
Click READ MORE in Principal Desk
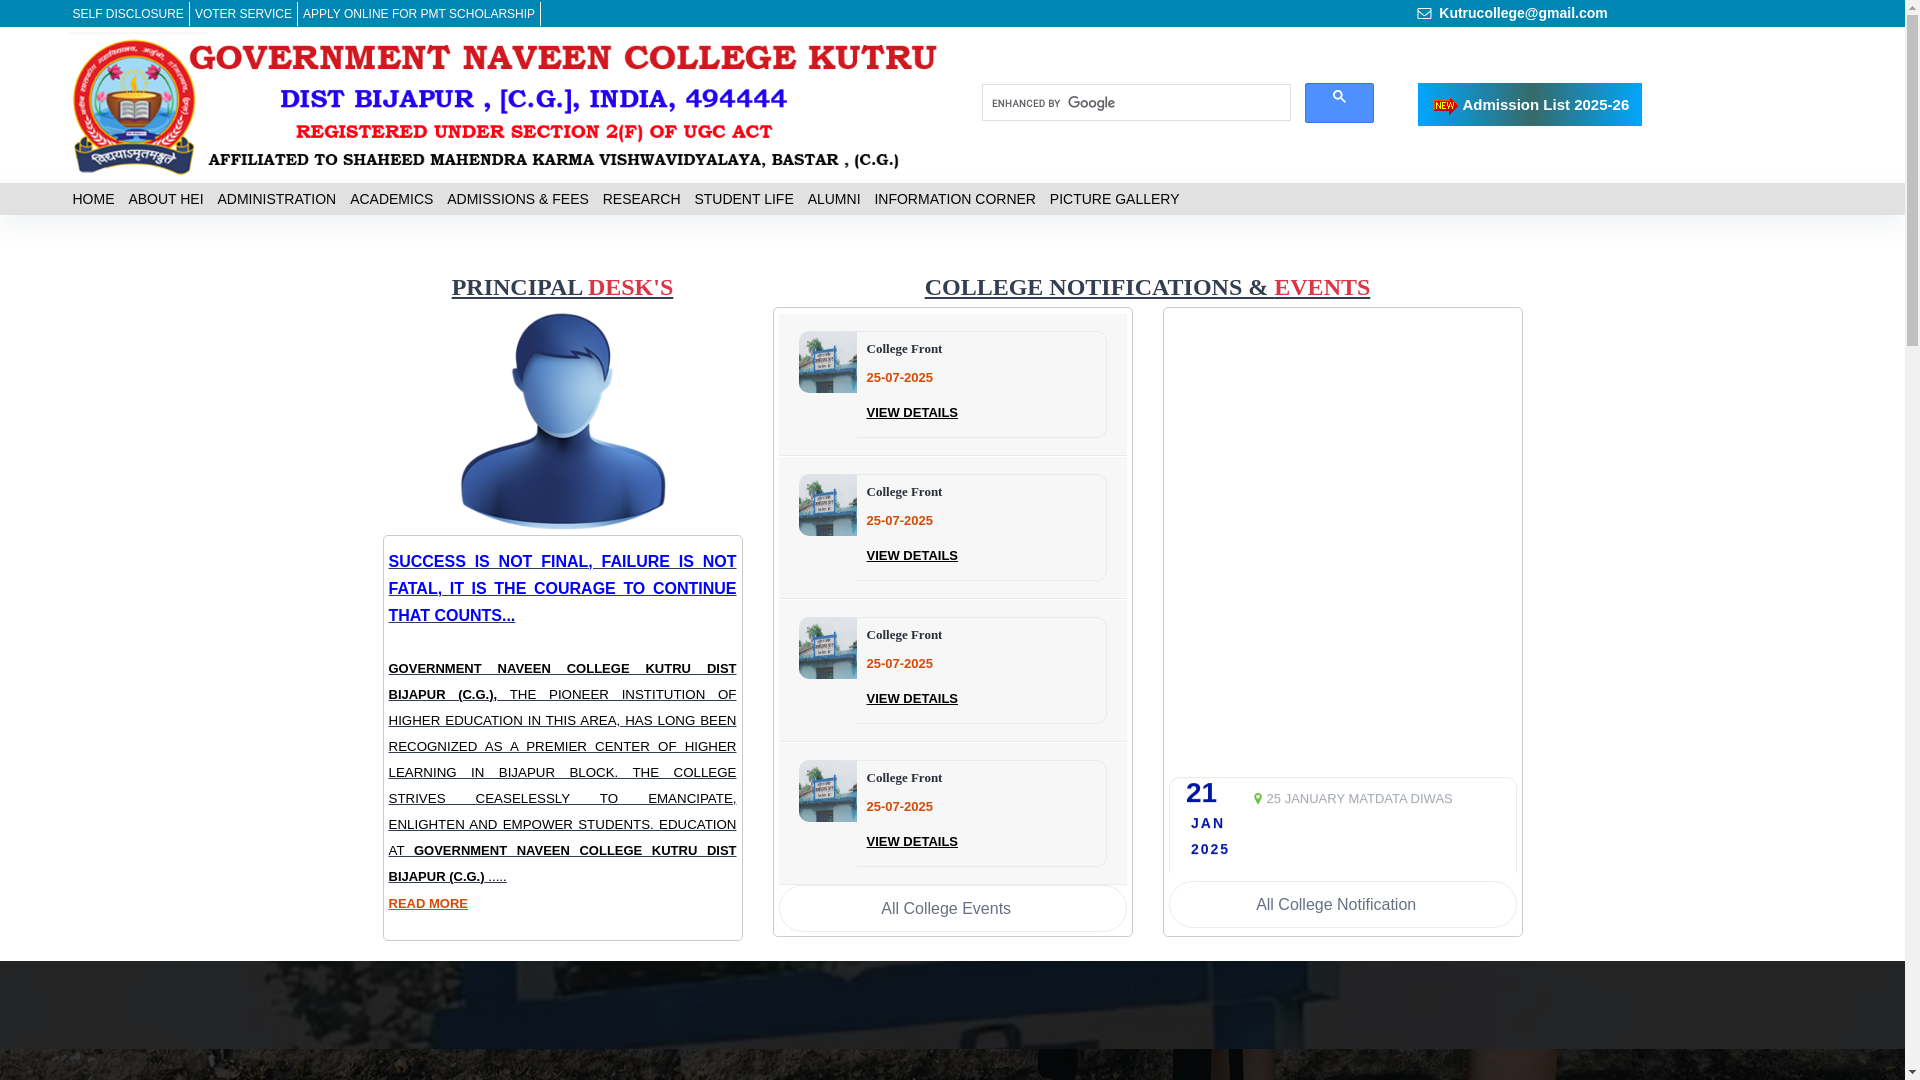pyautogui.click(x=428, y=904)
